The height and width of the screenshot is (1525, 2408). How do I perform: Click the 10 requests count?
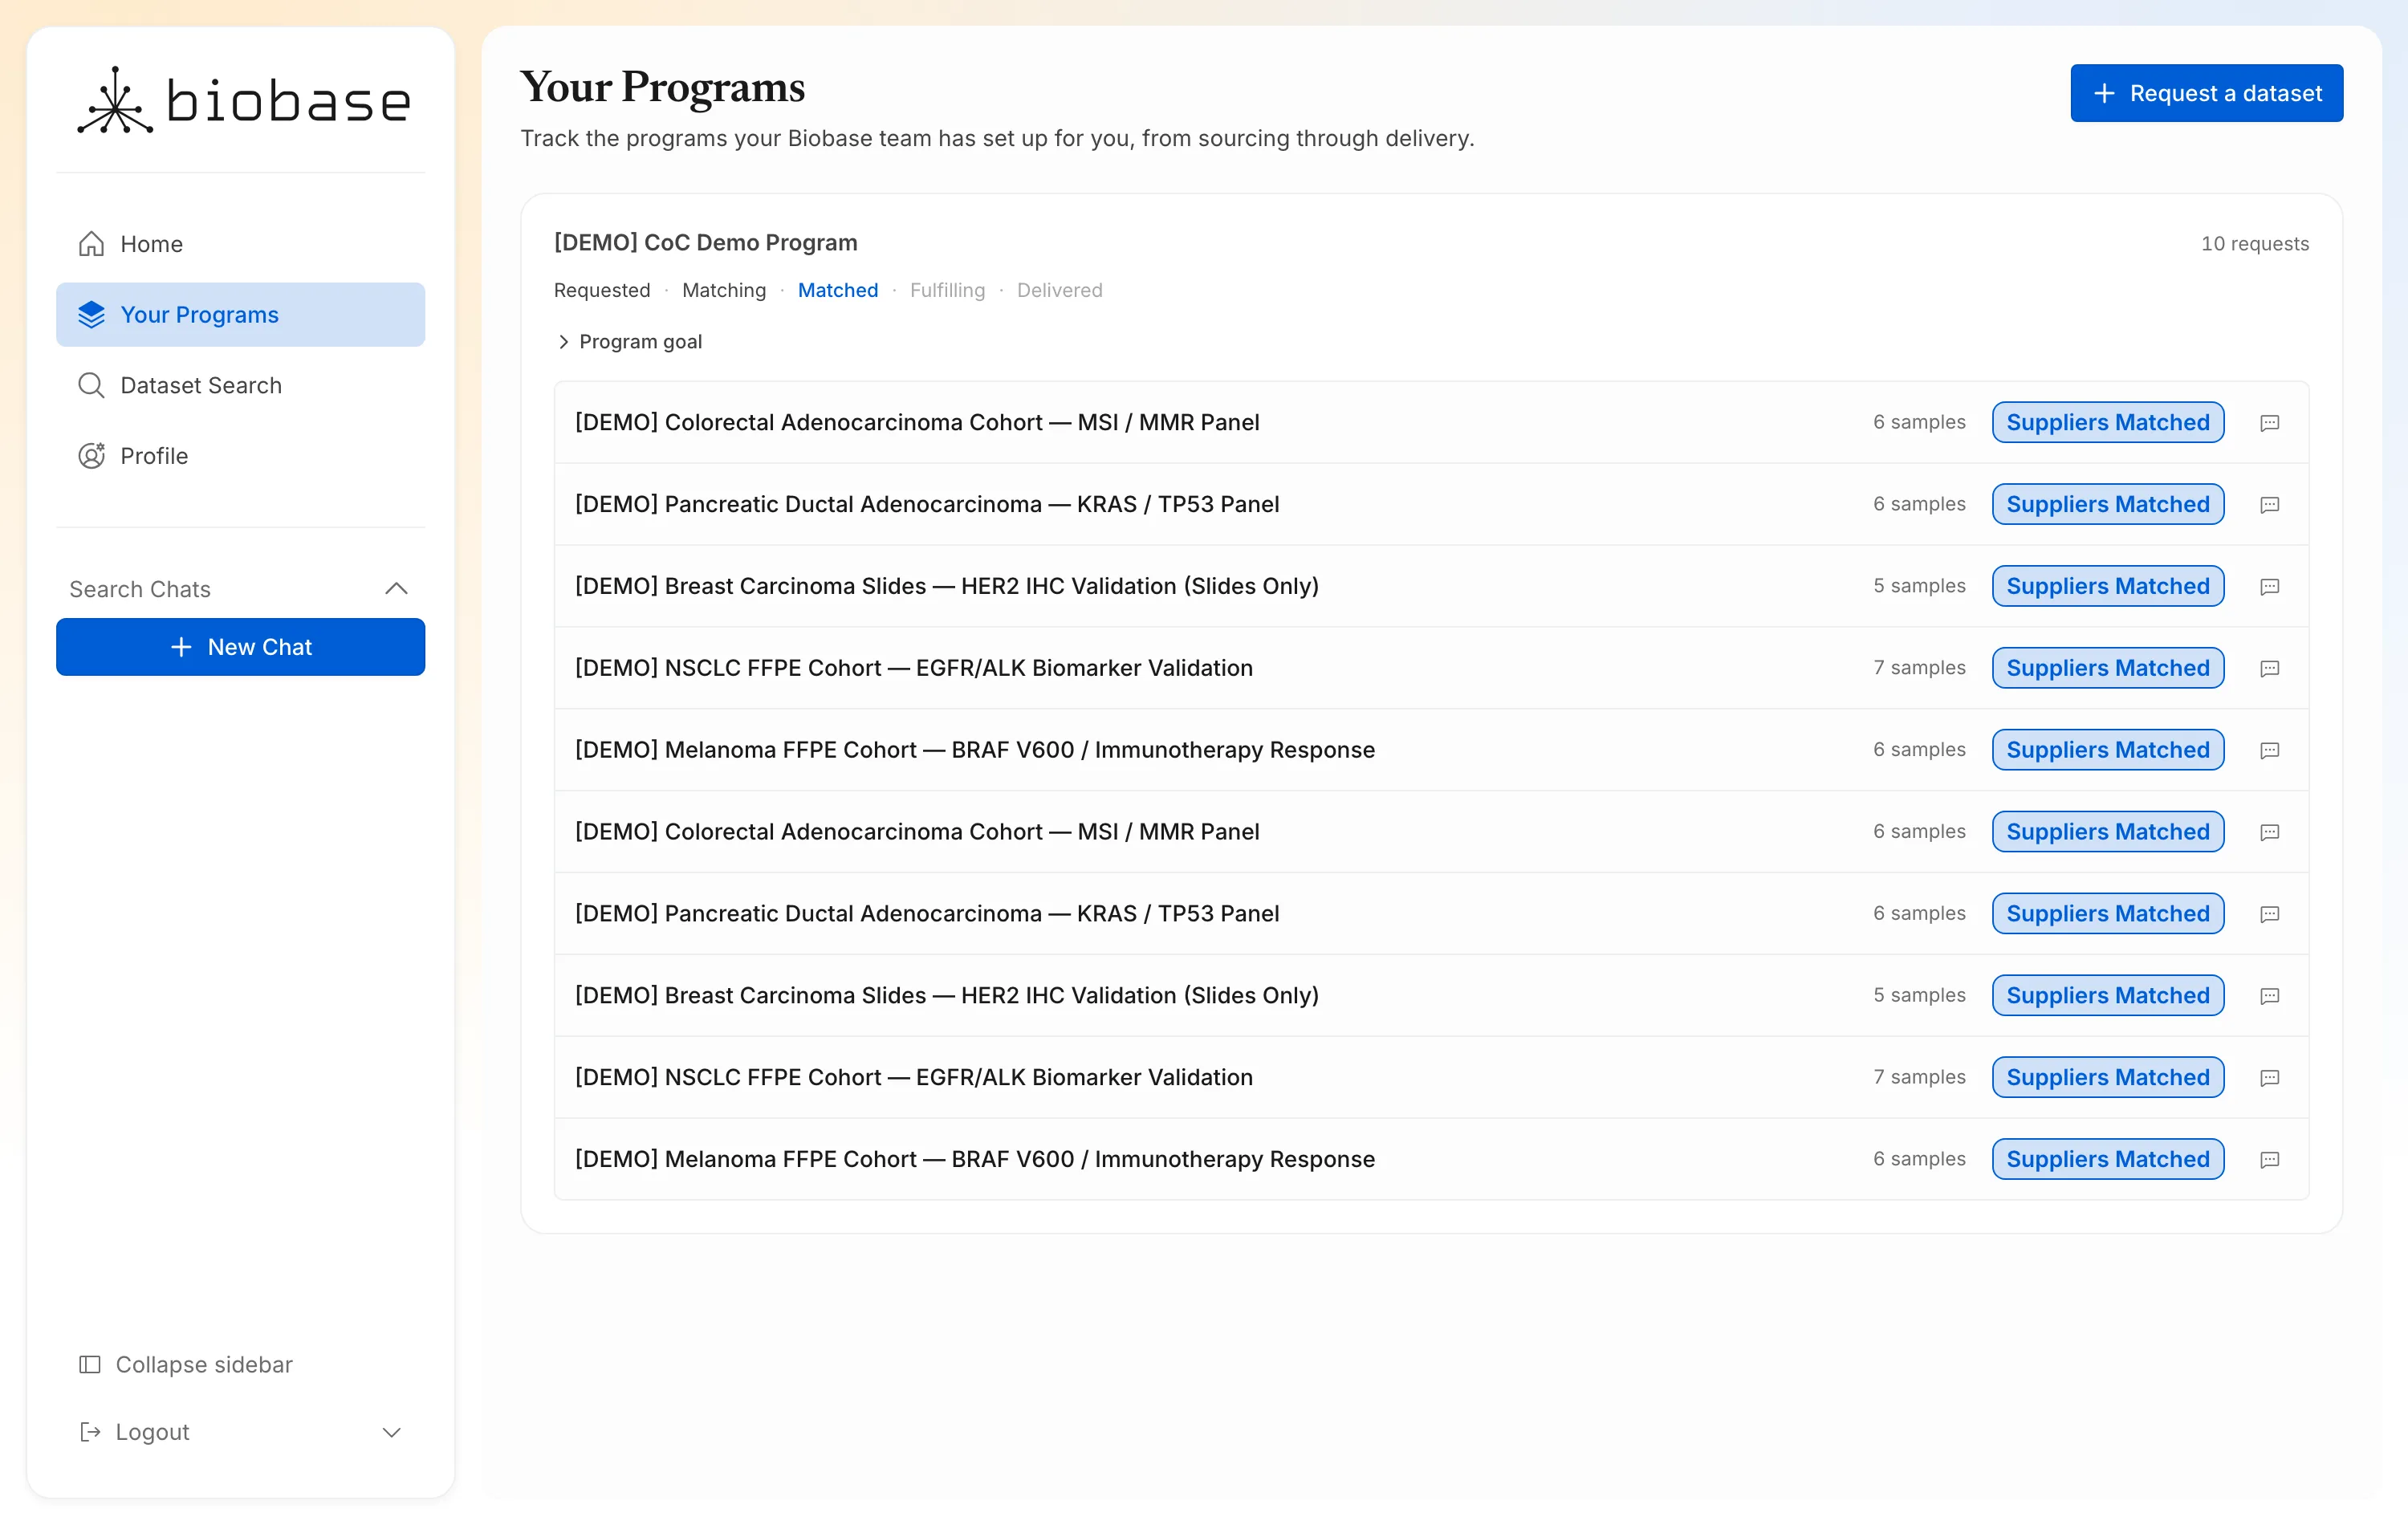coord(2254,243)
